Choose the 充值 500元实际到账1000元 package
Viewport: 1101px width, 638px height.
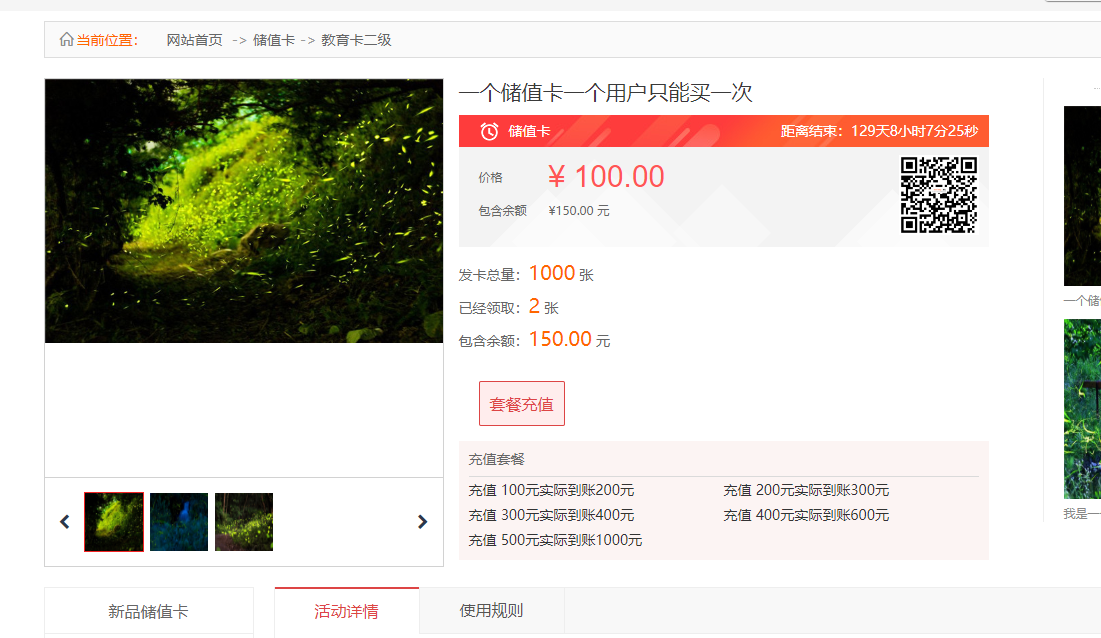tap(555, 540)
